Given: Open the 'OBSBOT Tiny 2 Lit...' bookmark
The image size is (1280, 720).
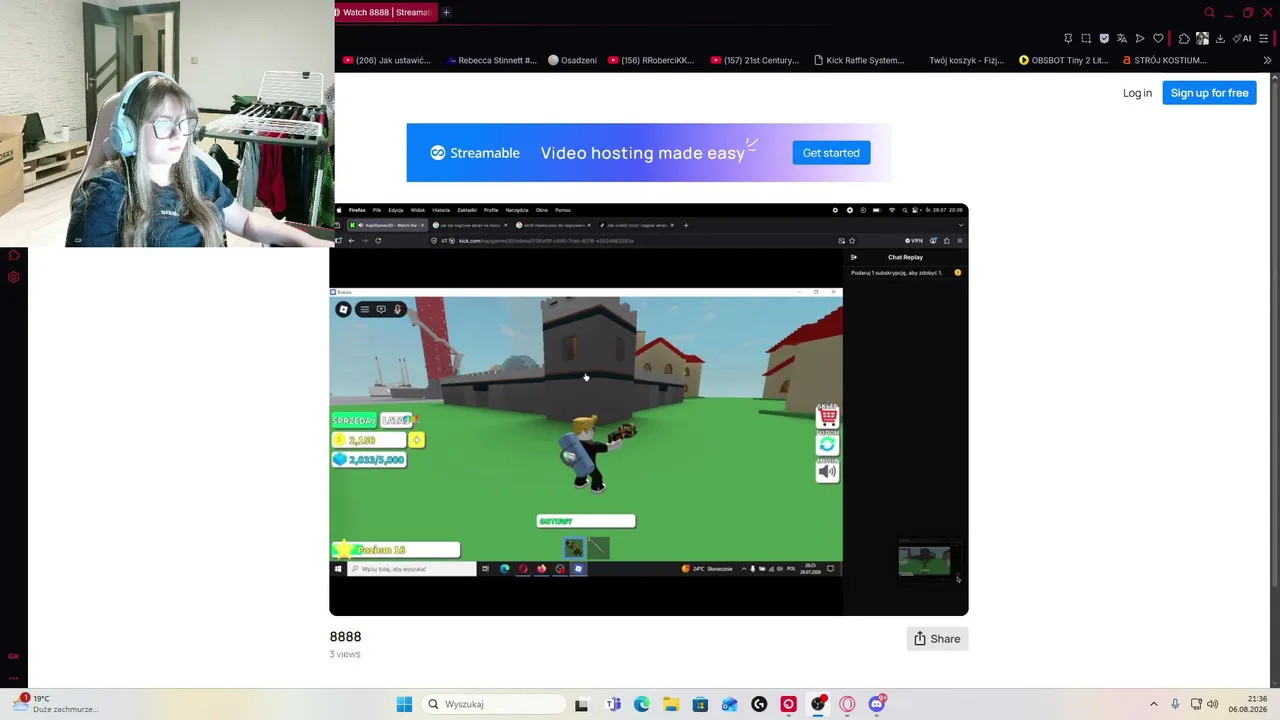Looking at the screenshot, I should [1064, 60].
